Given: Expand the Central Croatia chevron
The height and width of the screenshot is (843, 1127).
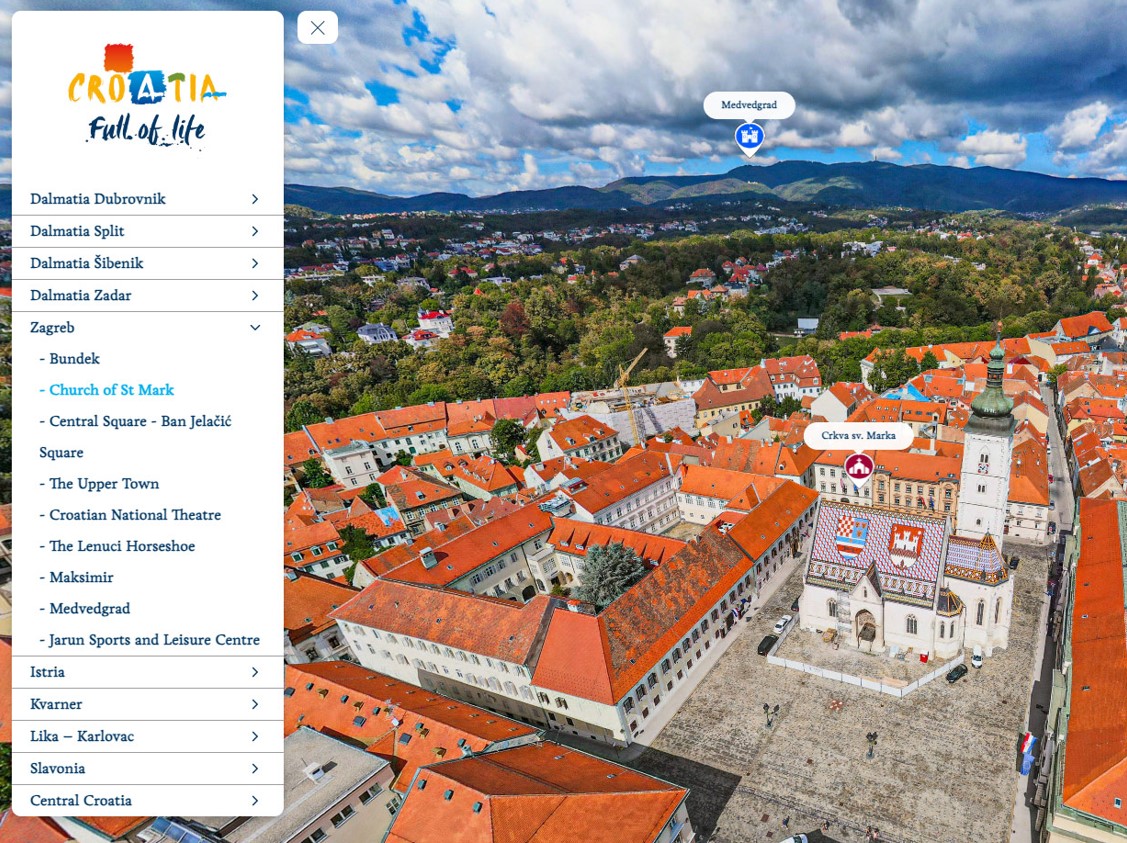Looking at the screenshot, I should 254,801.
